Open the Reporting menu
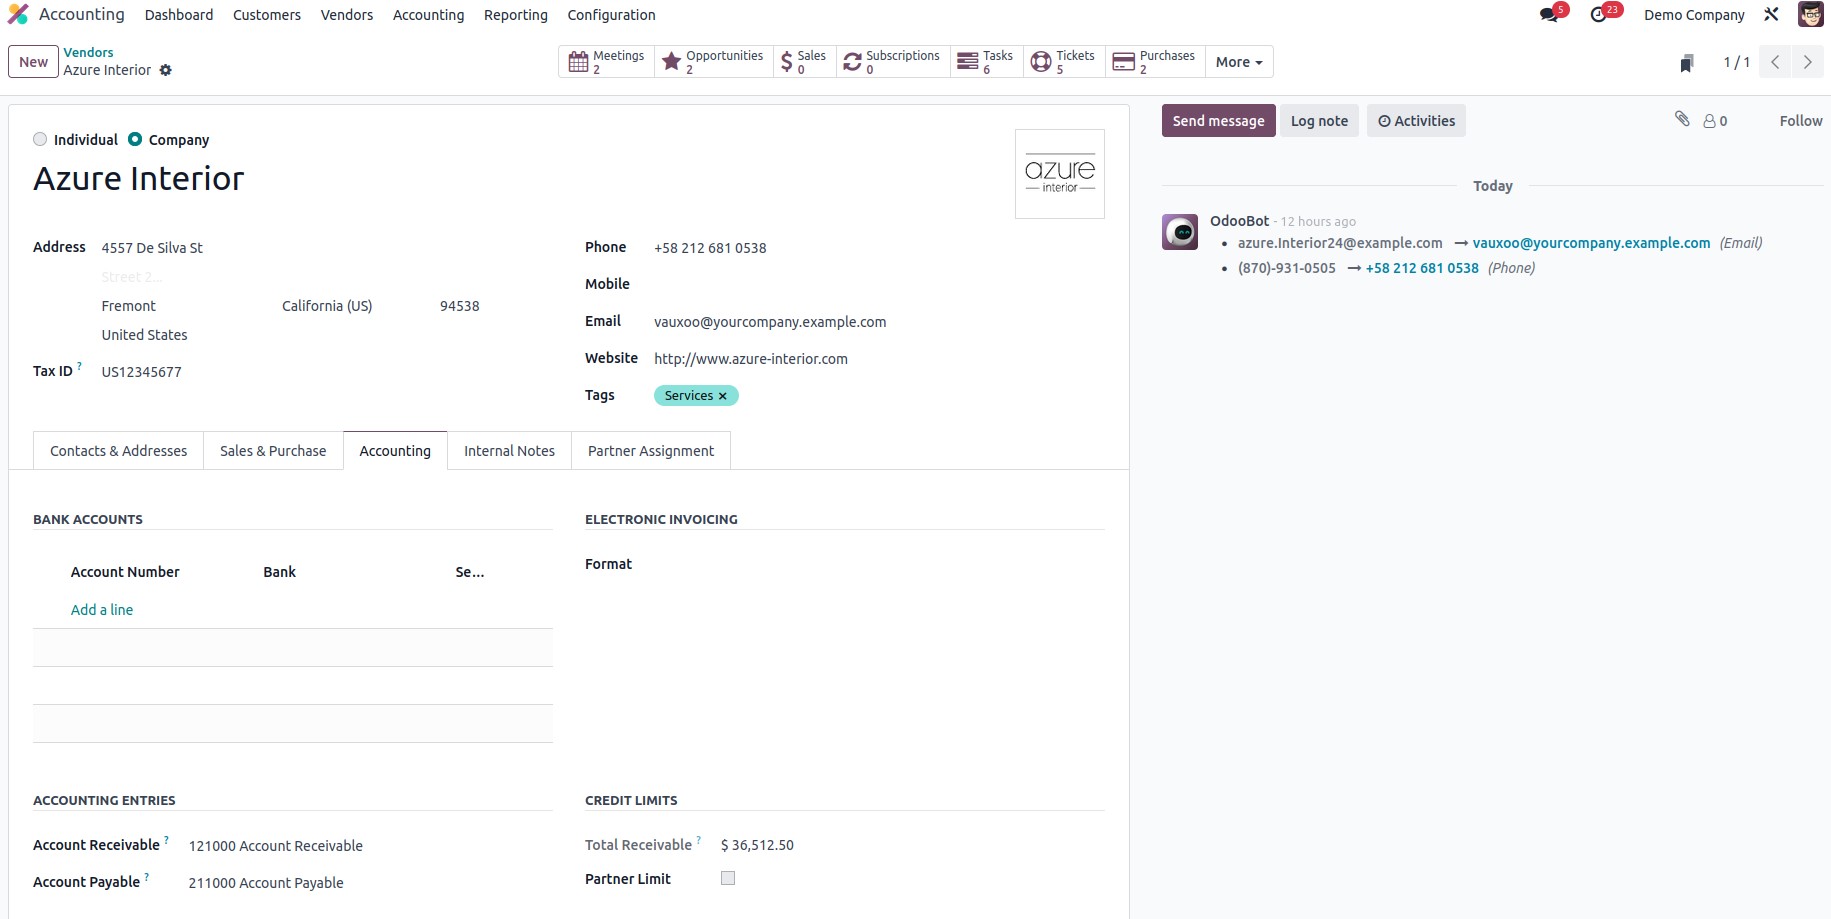Image resolution: width=1831 pixels, height=919 pixels. click(x=516, y=15)
